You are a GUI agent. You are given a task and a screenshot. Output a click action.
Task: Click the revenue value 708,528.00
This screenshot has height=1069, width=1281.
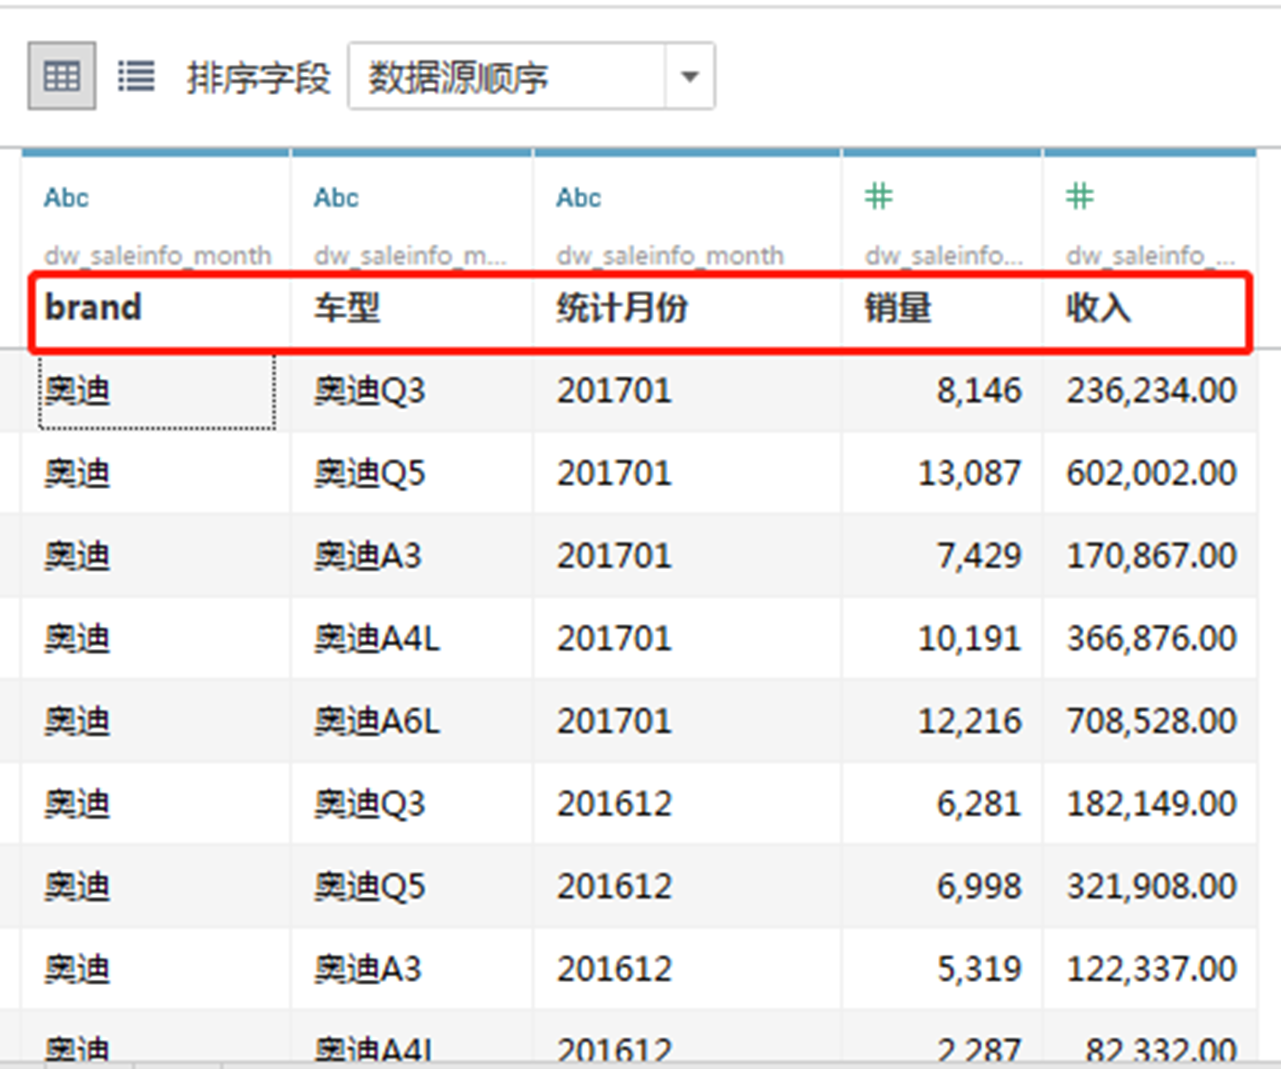[x=1152, y=721]
